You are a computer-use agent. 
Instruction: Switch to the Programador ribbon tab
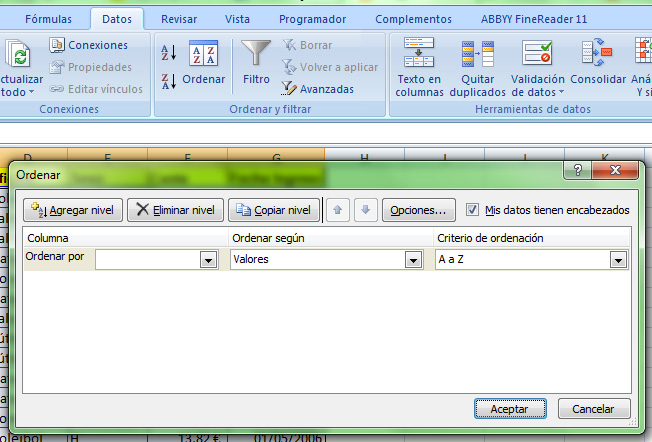point(312,19)
